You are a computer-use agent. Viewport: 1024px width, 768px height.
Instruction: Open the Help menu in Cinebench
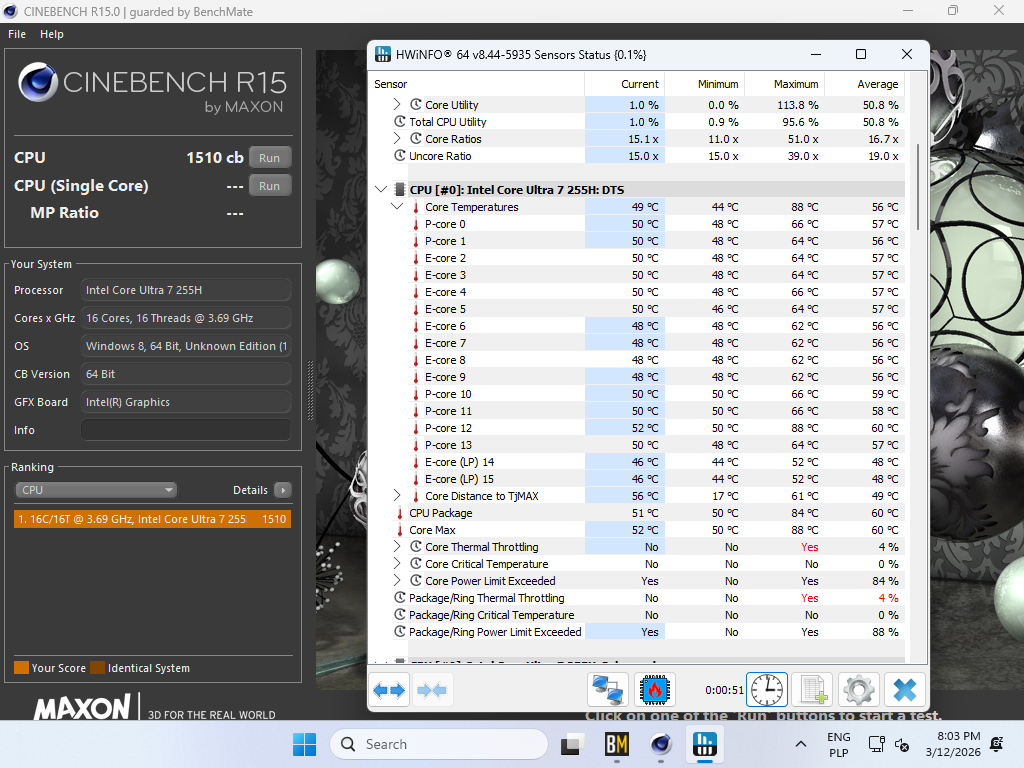click(52, 34)
